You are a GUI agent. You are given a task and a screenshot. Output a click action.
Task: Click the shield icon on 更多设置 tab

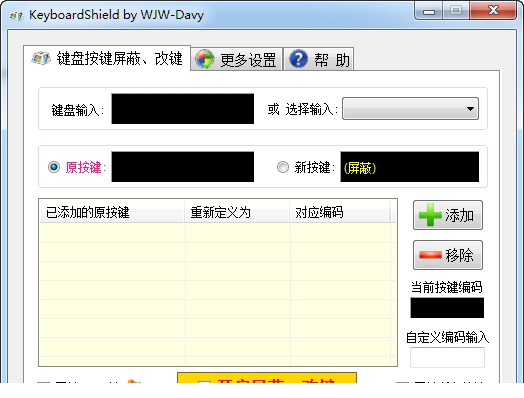[205, 59]
